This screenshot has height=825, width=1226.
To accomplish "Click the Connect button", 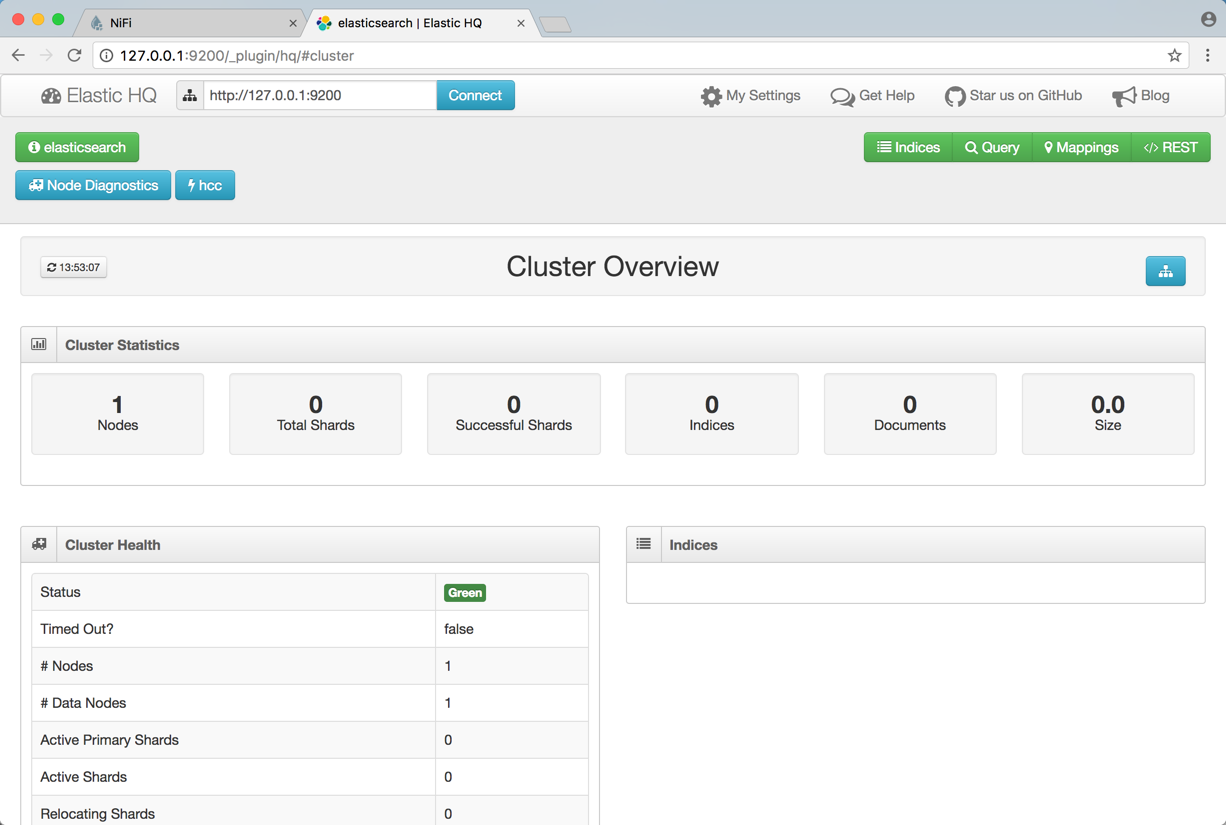I will click(x=475, y=95).
